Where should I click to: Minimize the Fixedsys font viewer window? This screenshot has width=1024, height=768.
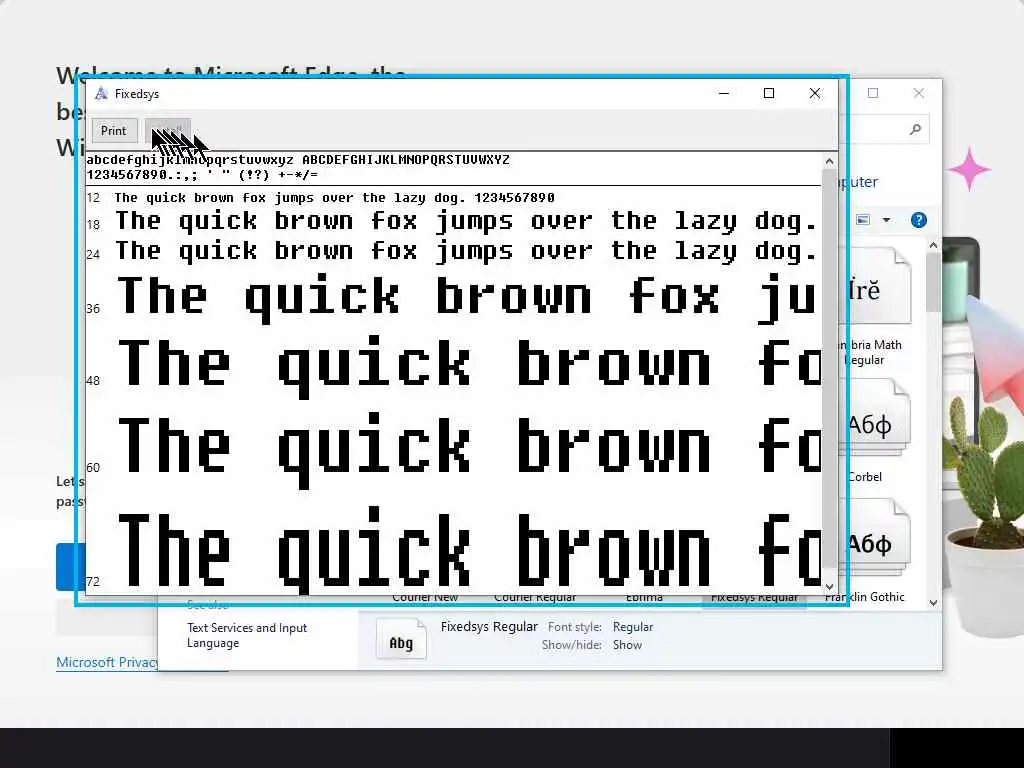(x=724, y=93)
